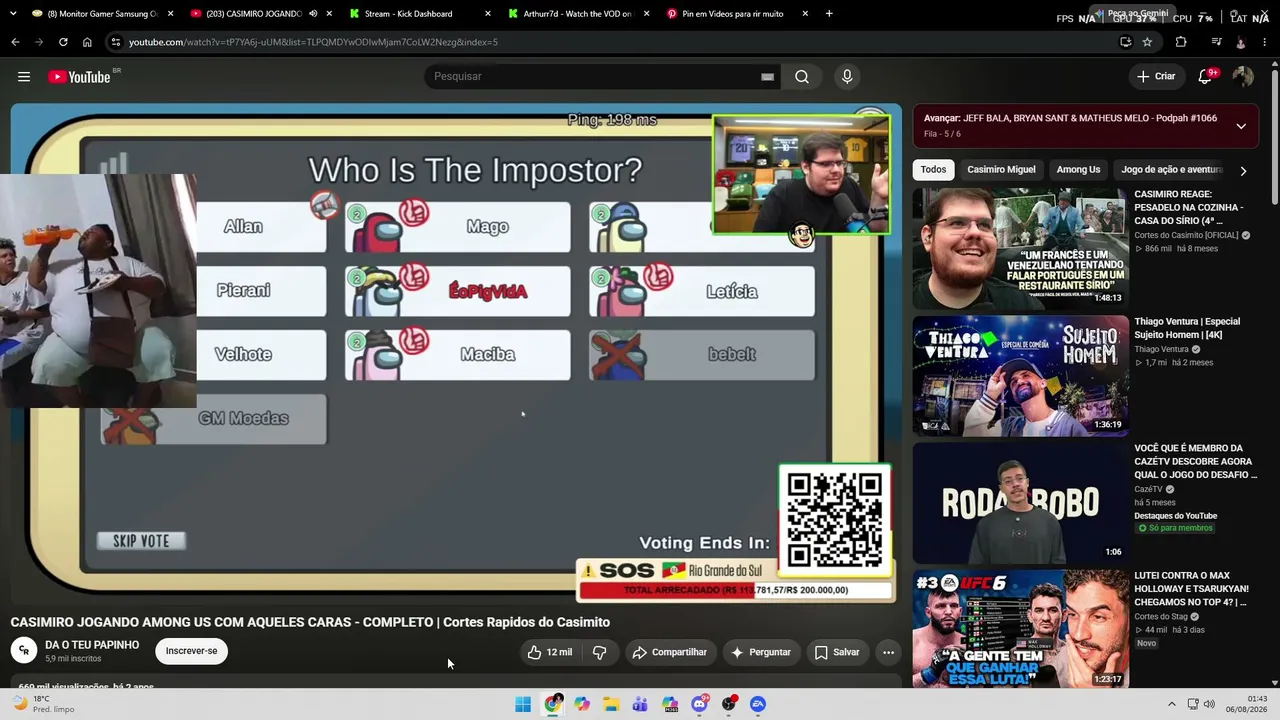Image resolution: width=1280 pixels, height=720 pixels.
Task: Select the Casimiro Miguel filter chip
Action: [x=1001, y=170]
